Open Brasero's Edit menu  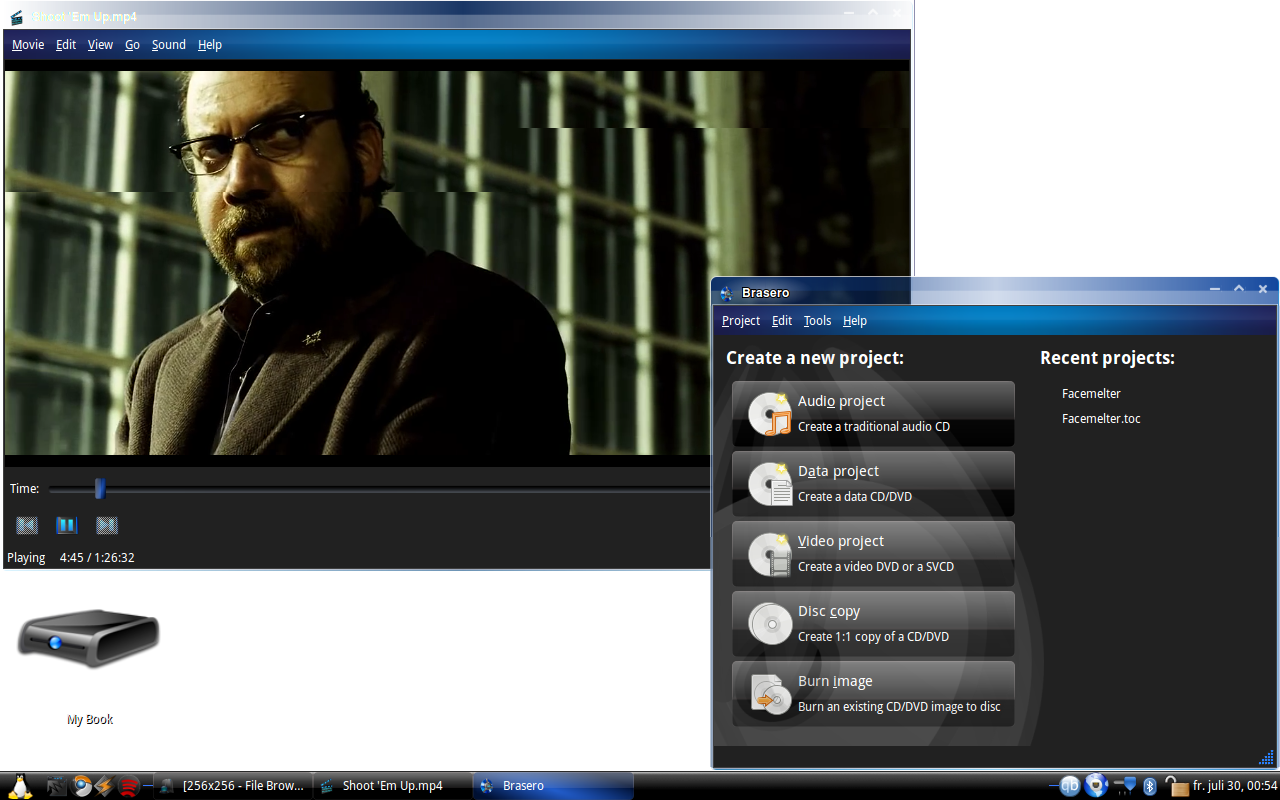(782, 321)
